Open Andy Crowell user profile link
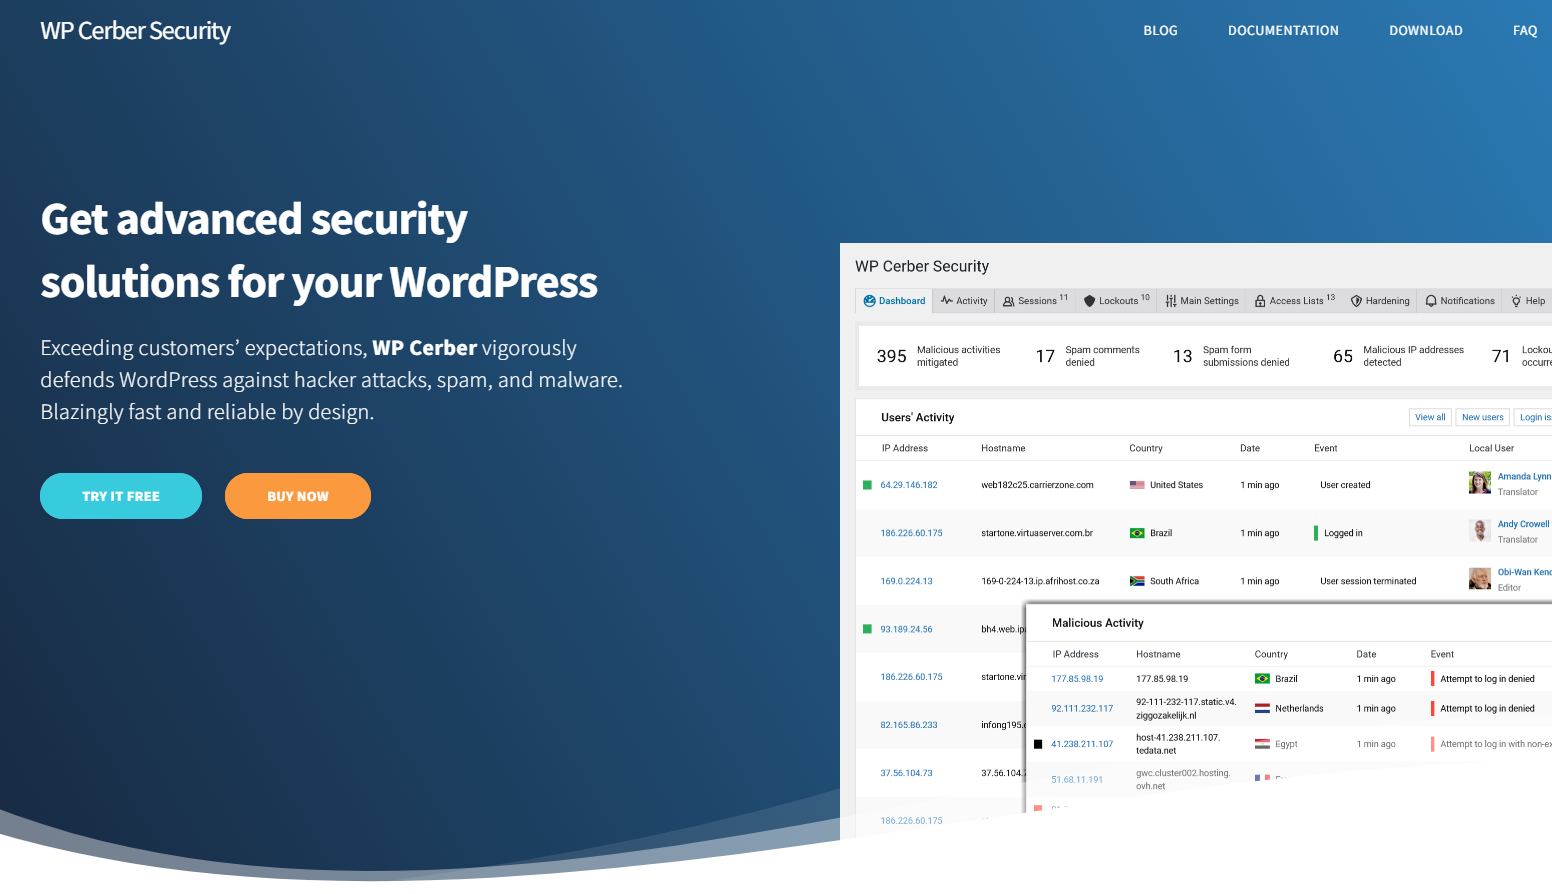Viewport: 1552px width, 894px height. 1523,524
